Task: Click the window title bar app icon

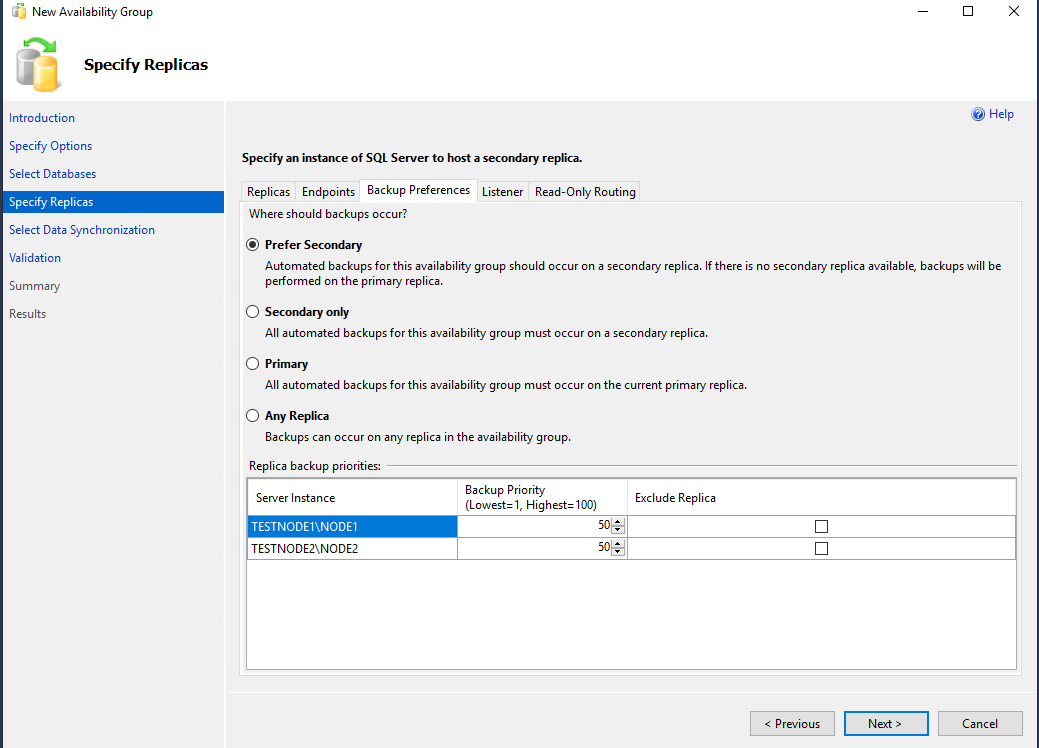Action: (x=19, y=11)
